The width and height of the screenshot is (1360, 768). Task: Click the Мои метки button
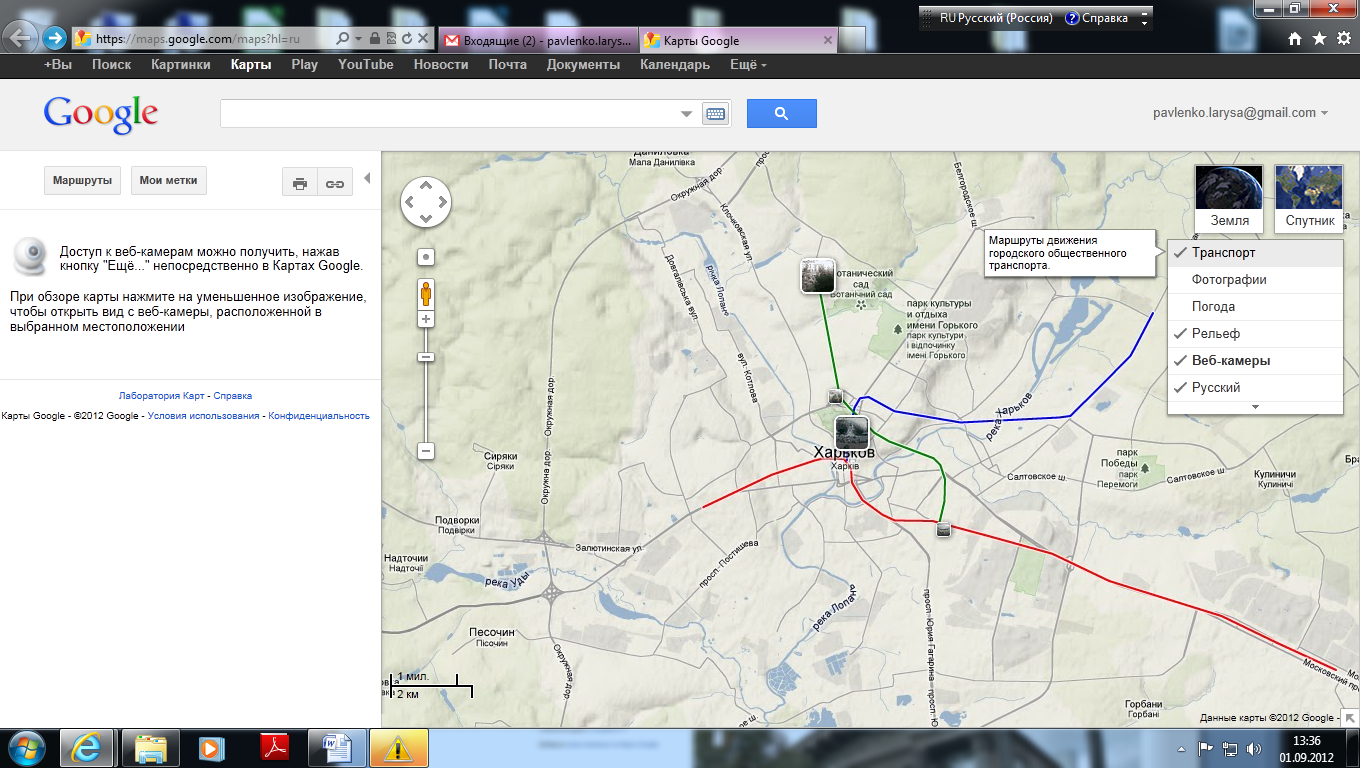[168, 181]
